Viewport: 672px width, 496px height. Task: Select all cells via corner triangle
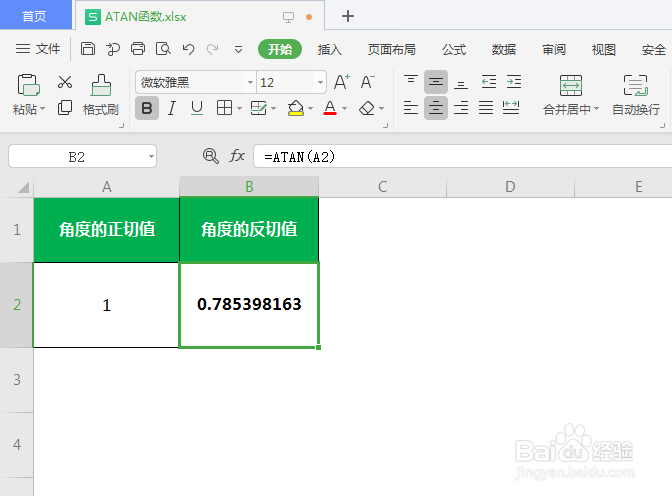[x=23, y=187]
